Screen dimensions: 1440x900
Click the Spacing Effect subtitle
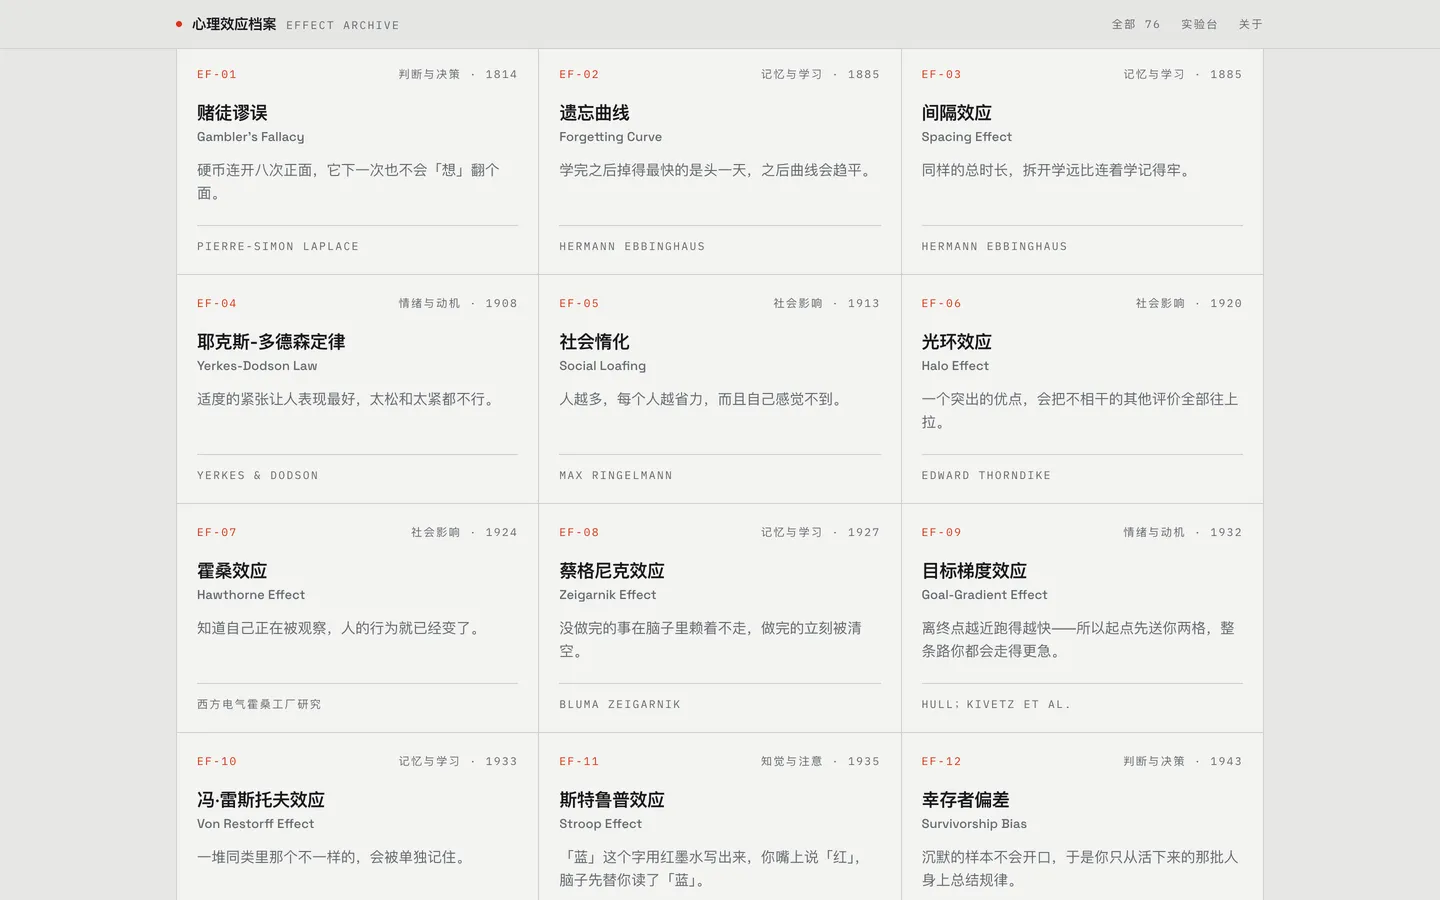tap(967, 137)
